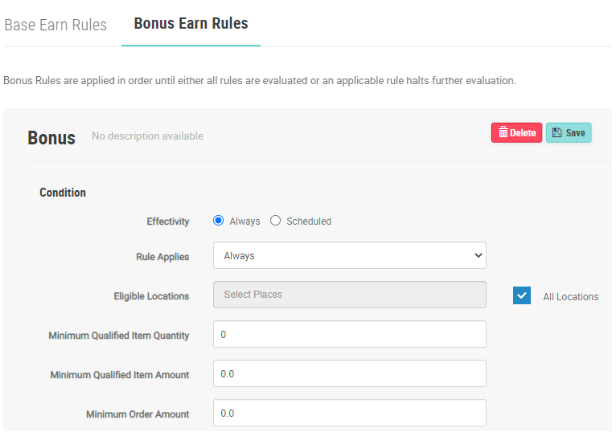Click into the Minimum Order Amount field
This screenshot has width=616, height=441.
(x=349, y=412)
